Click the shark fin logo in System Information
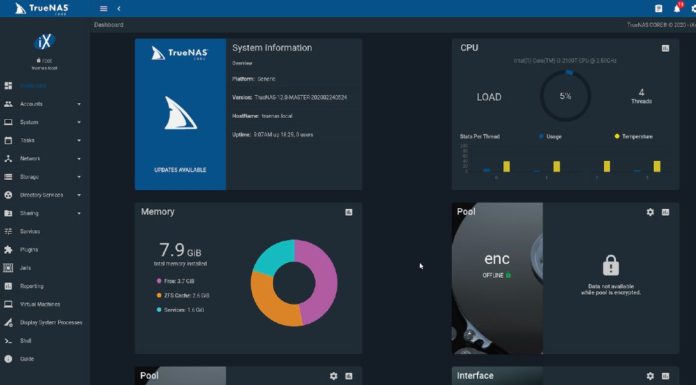This screenshot has width=696, height=385. pyautogui.click(x=180, y=113)
